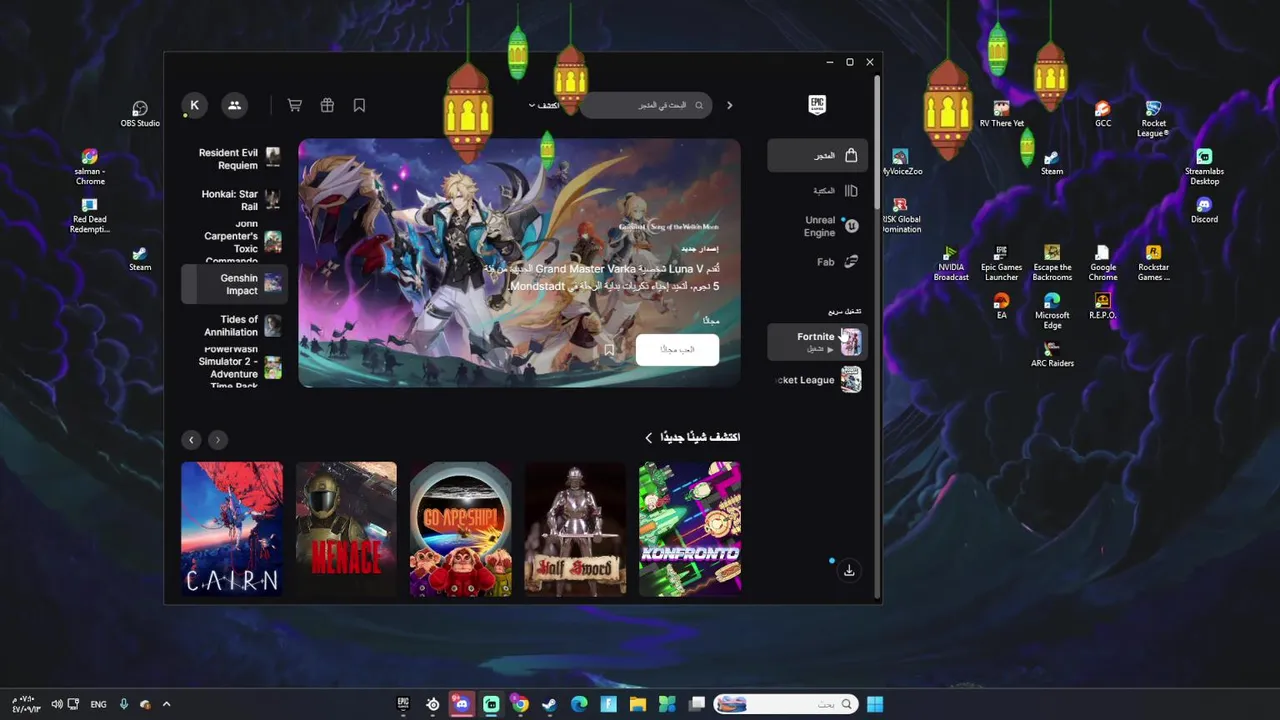Open the K profile avatar
This screenshot has height=720, width=1280.
(x=194, y=105)
